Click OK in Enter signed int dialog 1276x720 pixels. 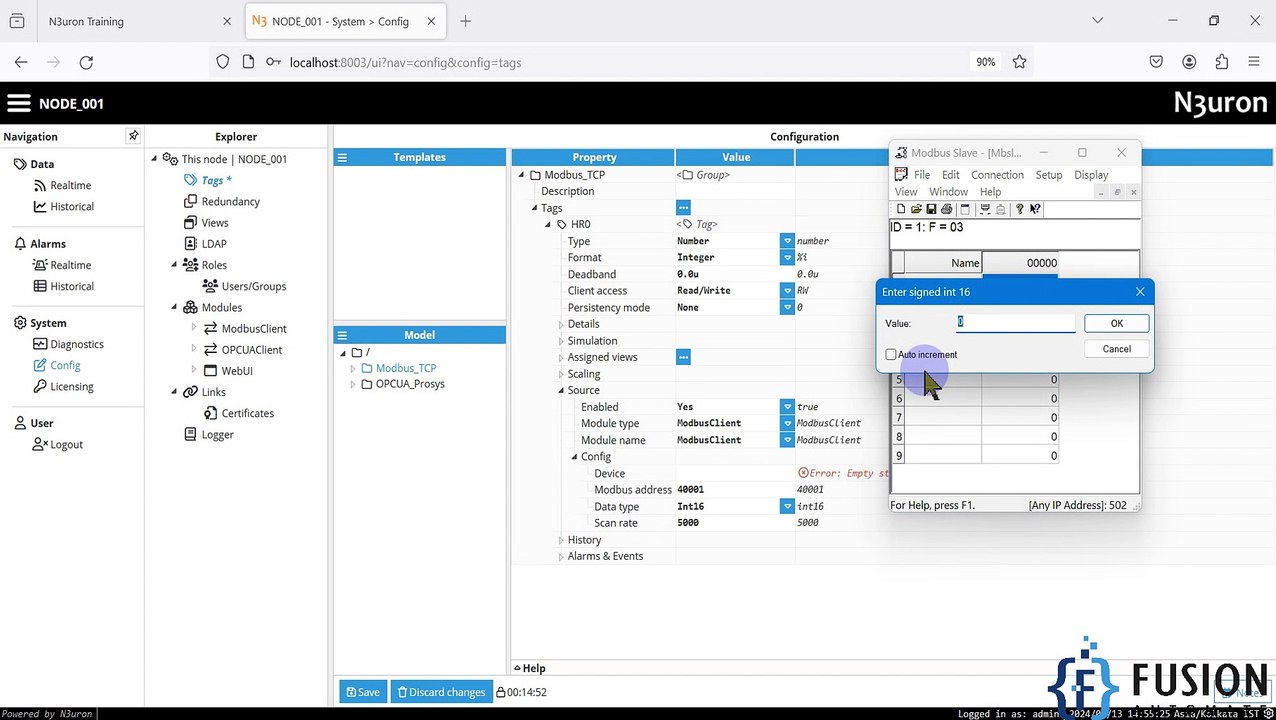tap(1117, 323)
